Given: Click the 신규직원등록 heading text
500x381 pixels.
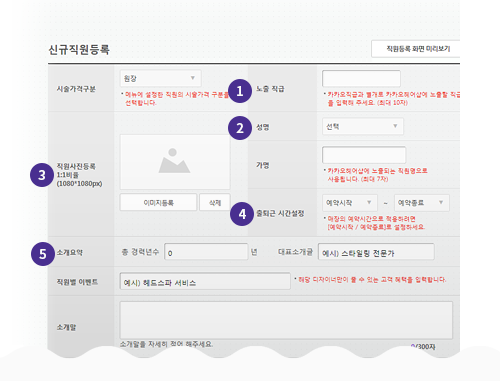Looking at the screenshot, I should (x=79, y=50).
